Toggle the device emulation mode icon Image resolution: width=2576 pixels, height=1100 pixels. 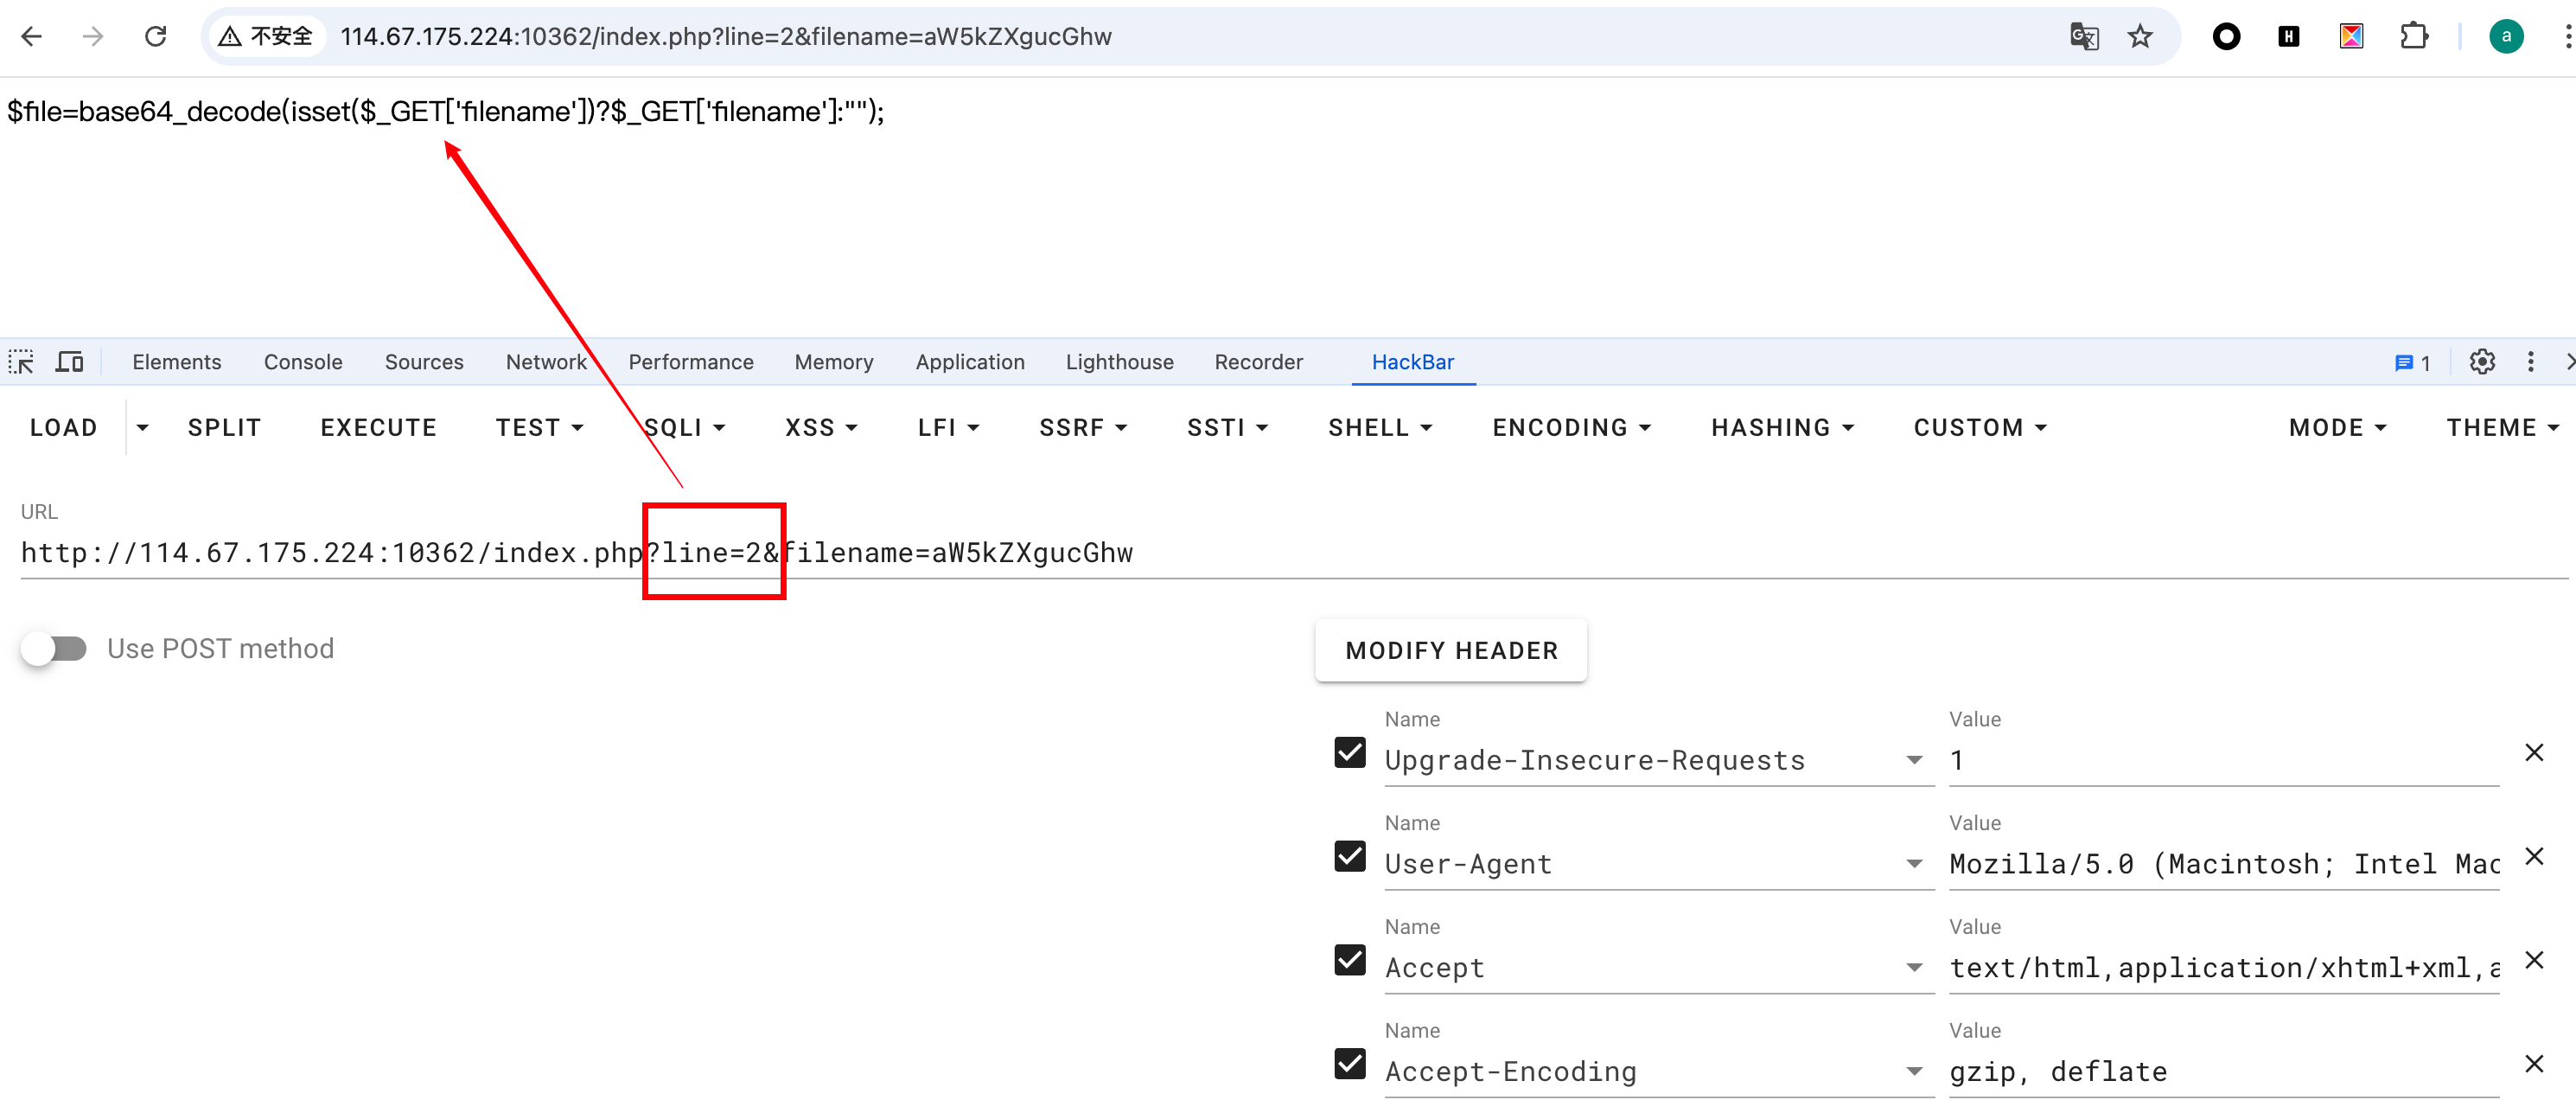pos(68,361)
